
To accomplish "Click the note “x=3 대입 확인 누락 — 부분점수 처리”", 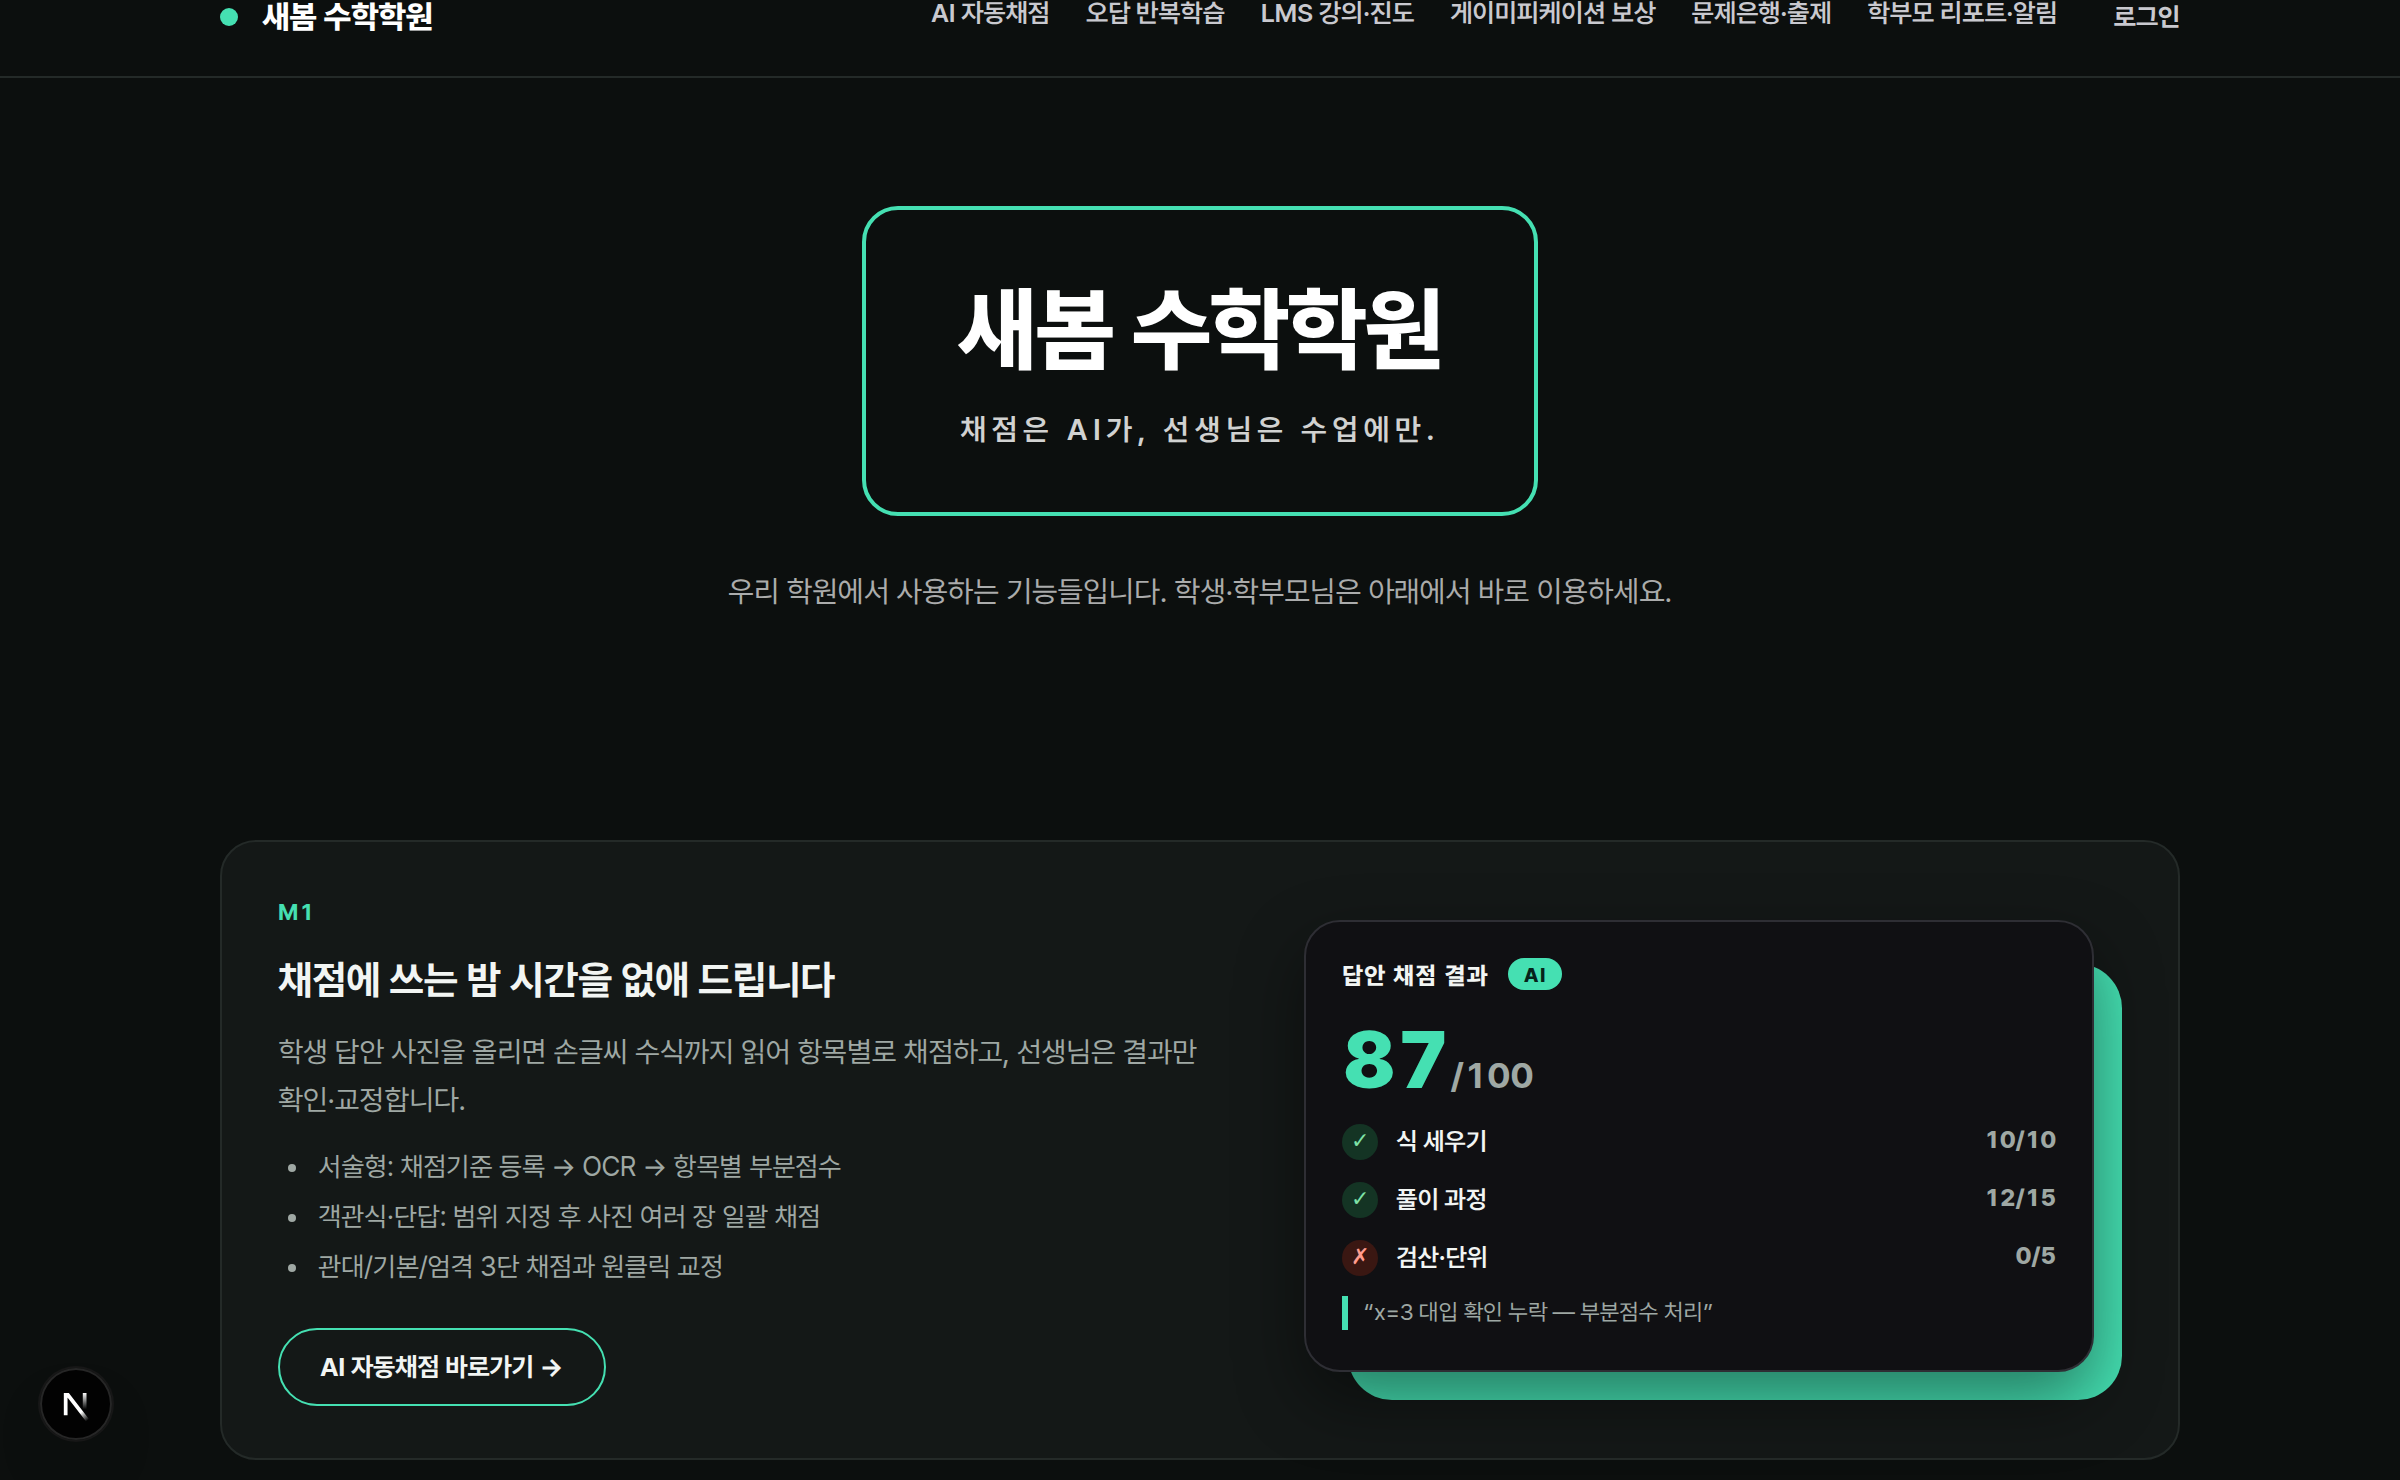I will click(1538, 1312).
